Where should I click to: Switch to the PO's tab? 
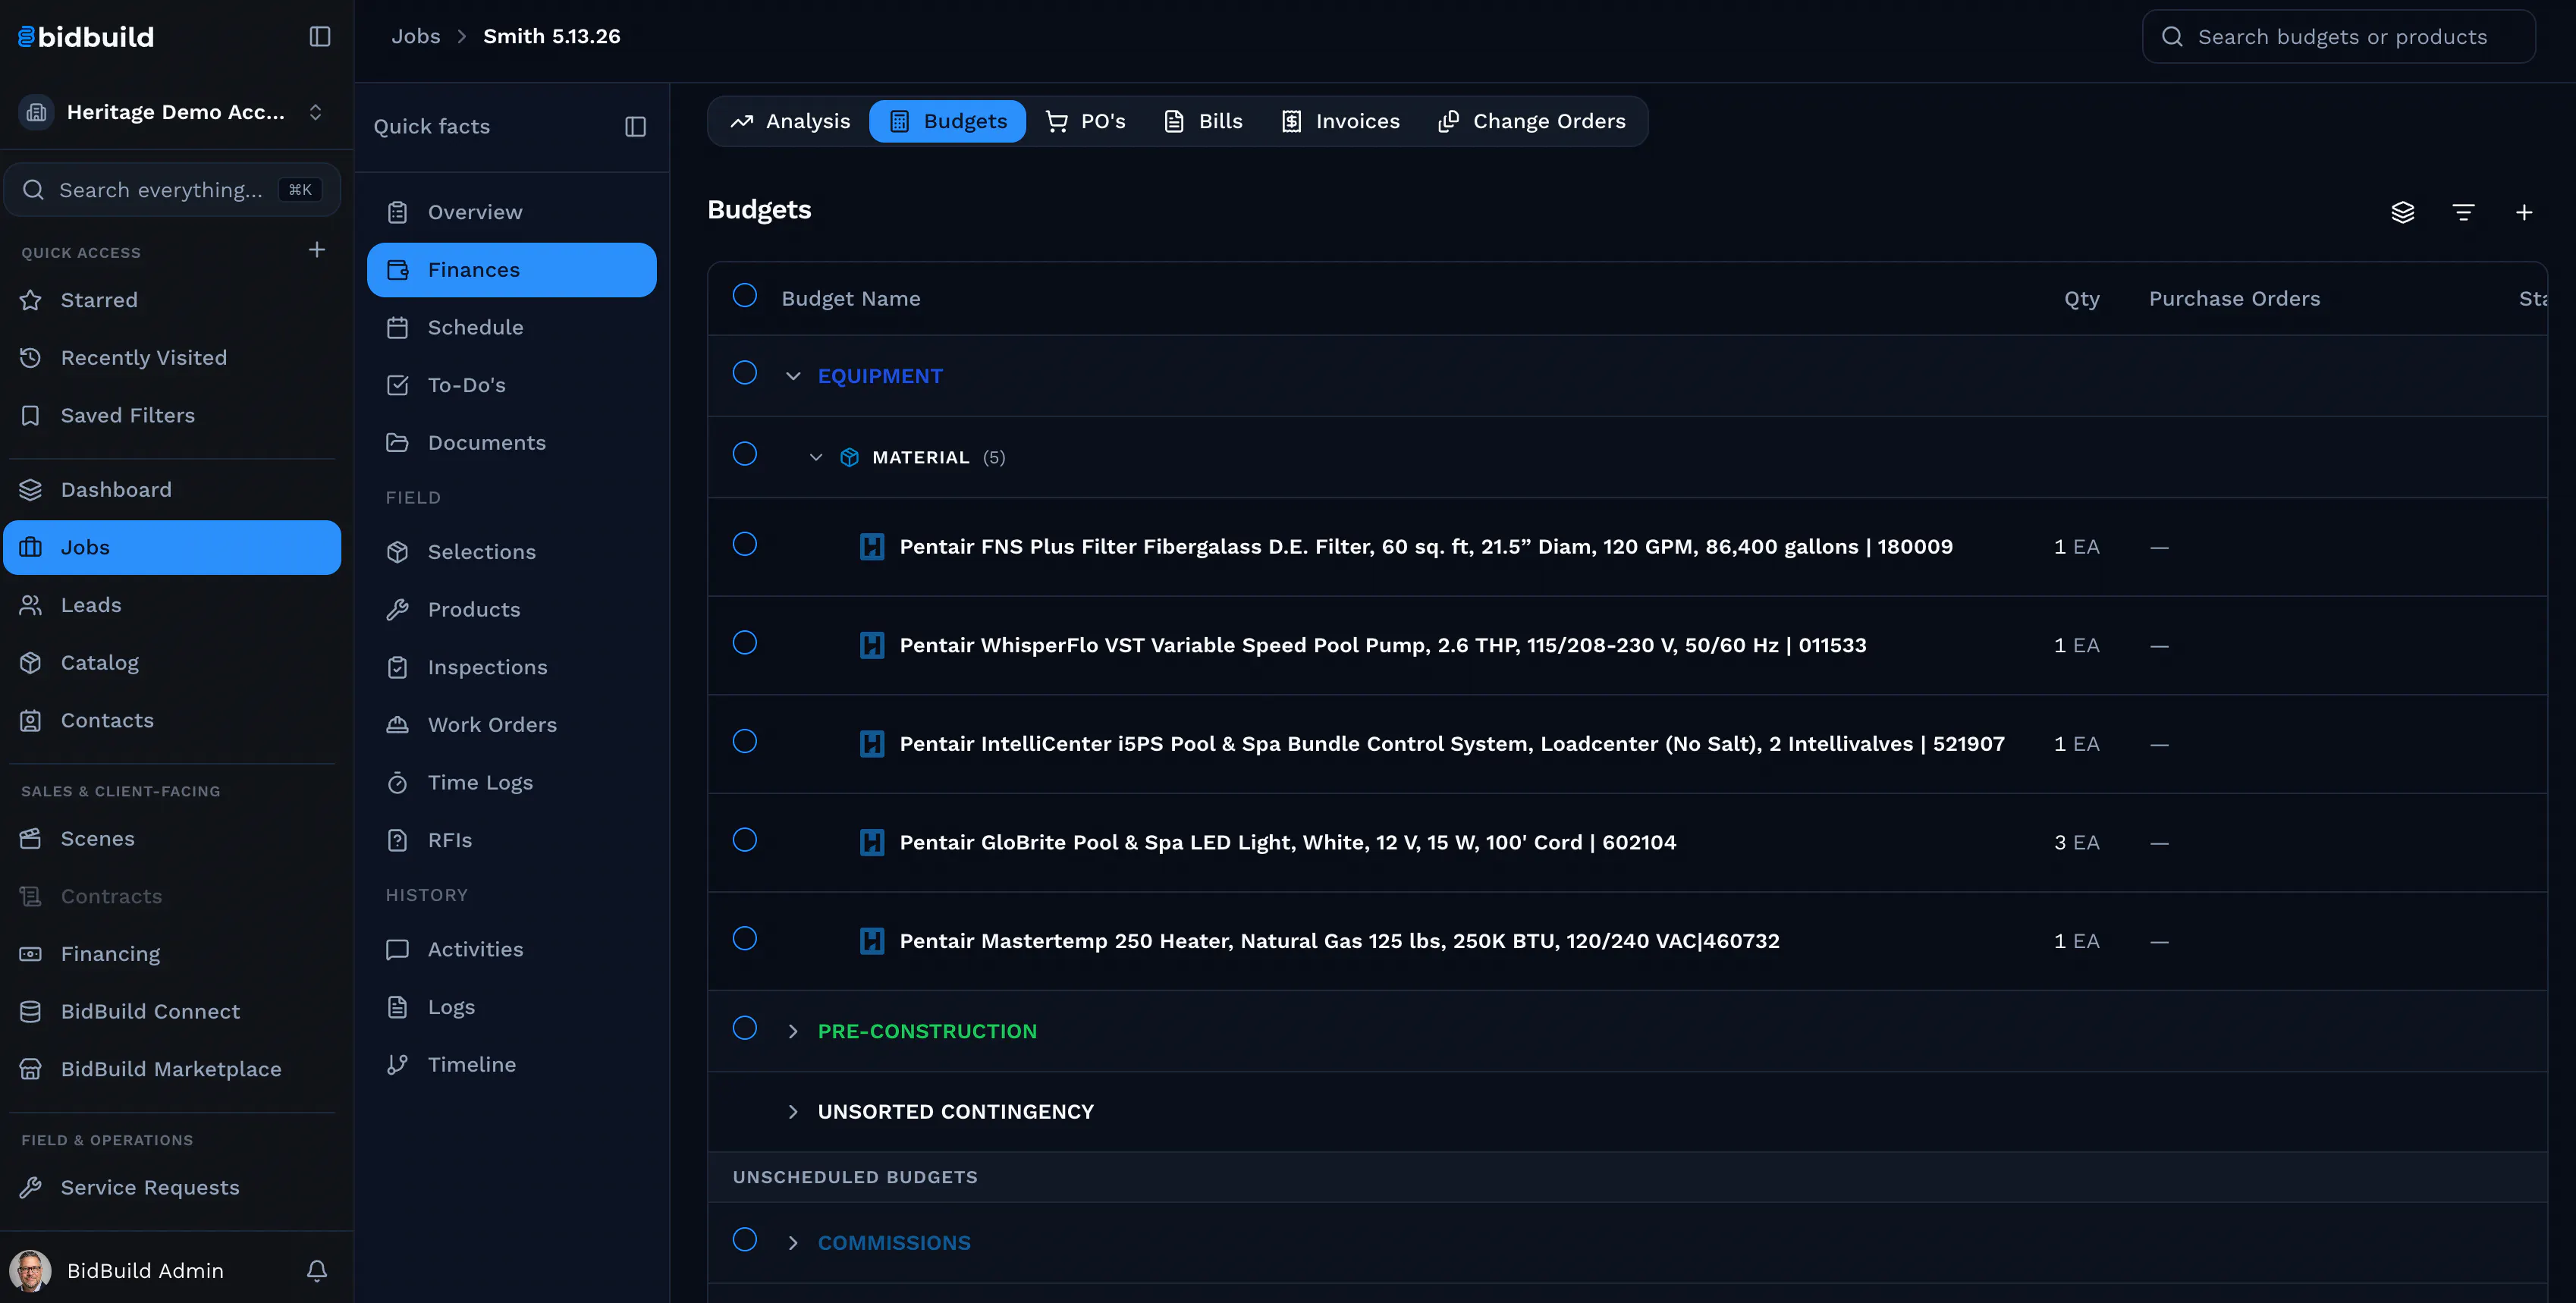(1085, 122)
